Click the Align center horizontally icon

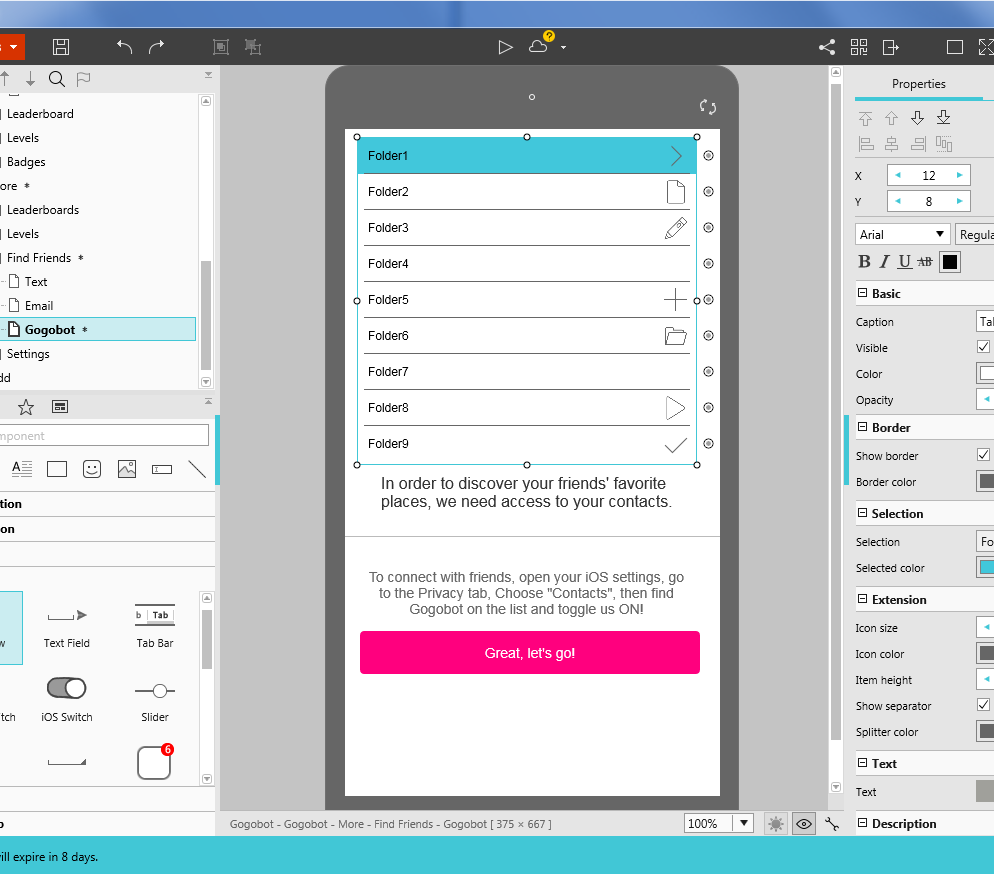(891, 144)
